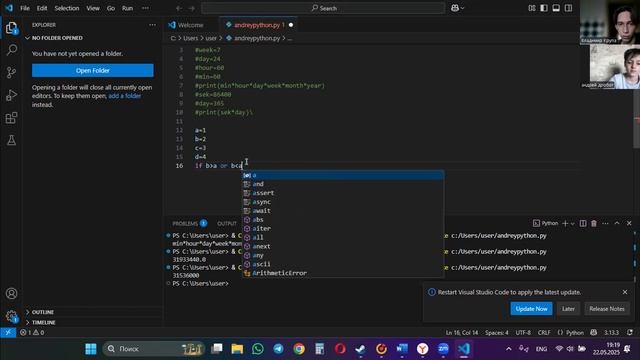Image resolution: width=640 pixels, height=360 pixels.
Task: Click the title bar Search field
Action: pyautogui.click(x=323, y=8)
